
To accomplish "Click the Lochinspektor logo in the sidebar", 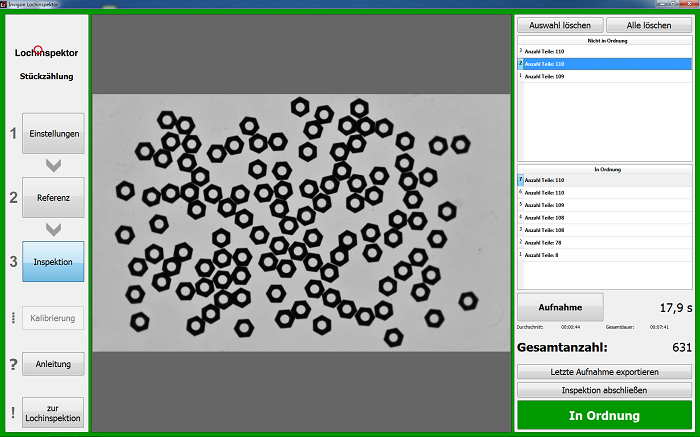I will tap(47, 52).
